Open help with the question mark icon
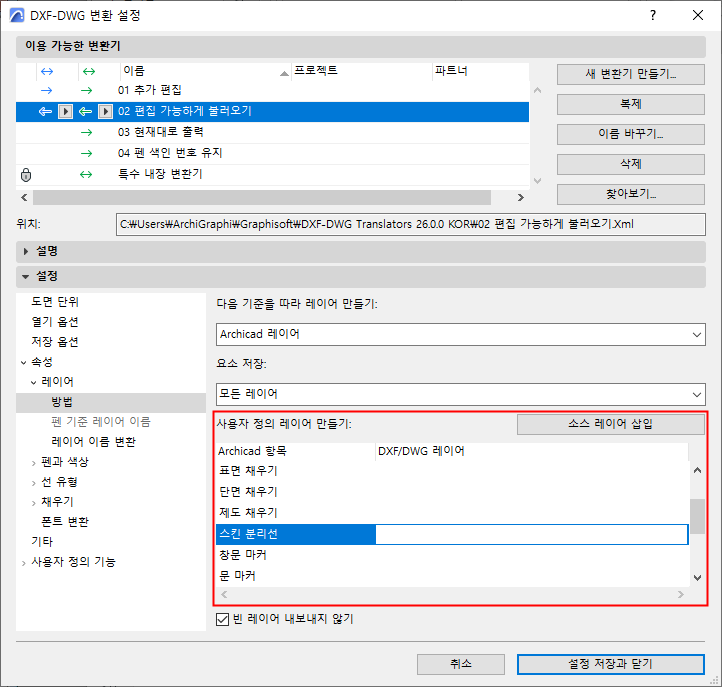 point(653,15)
